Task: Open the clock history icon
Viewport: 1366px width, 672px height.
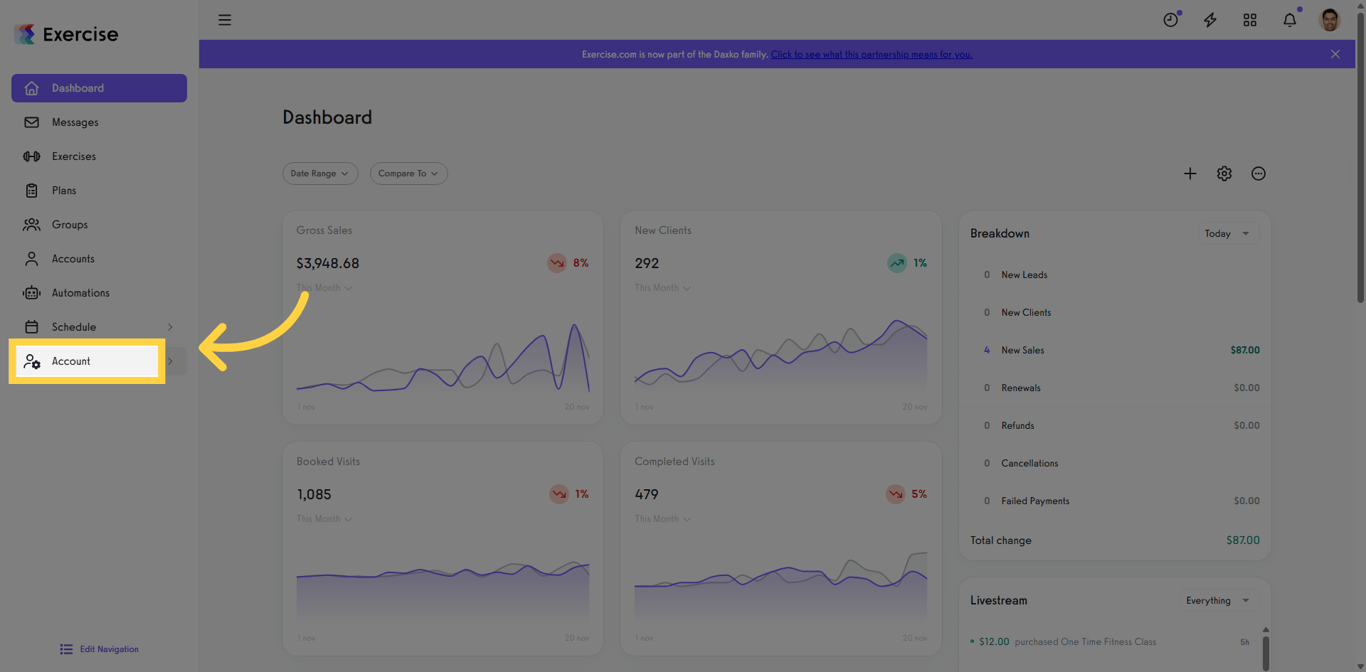Action: pyautogui.click(x=1171, y=20)
